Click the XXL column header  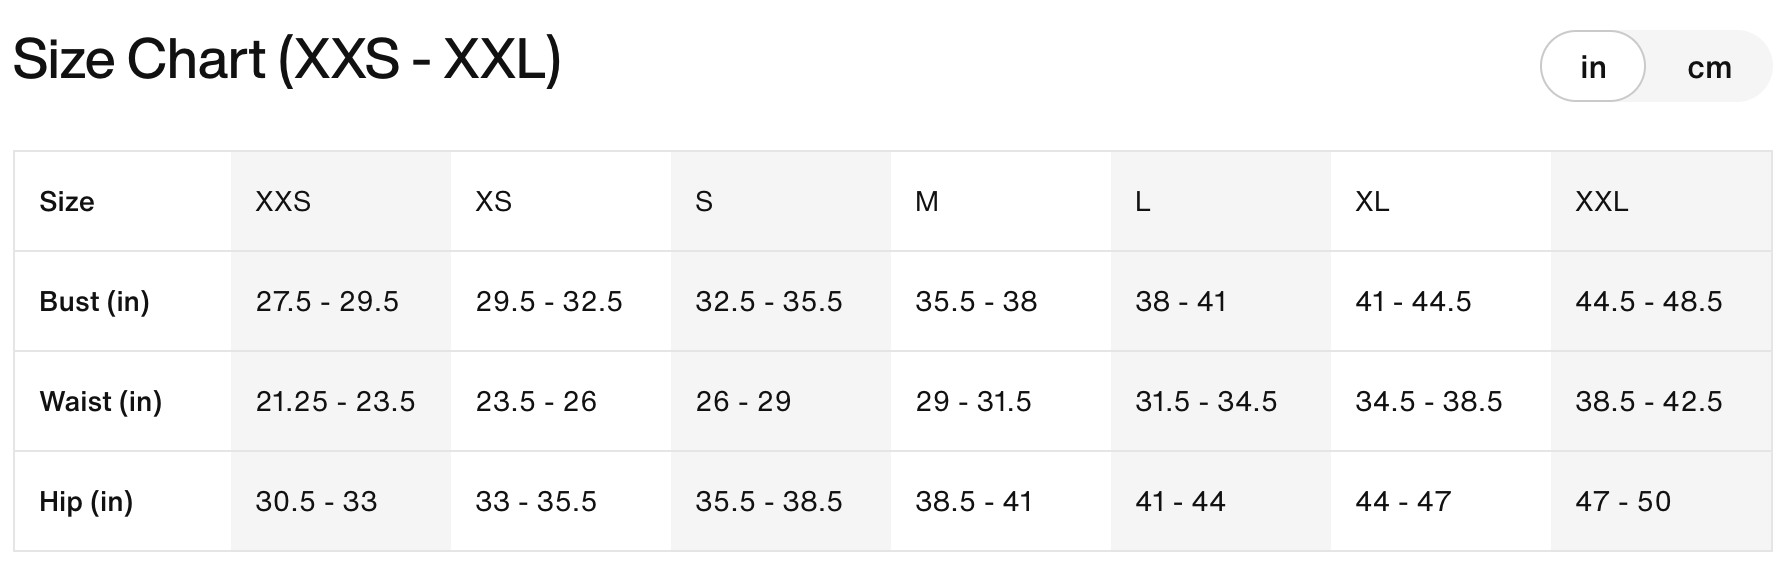(1601, 202)
